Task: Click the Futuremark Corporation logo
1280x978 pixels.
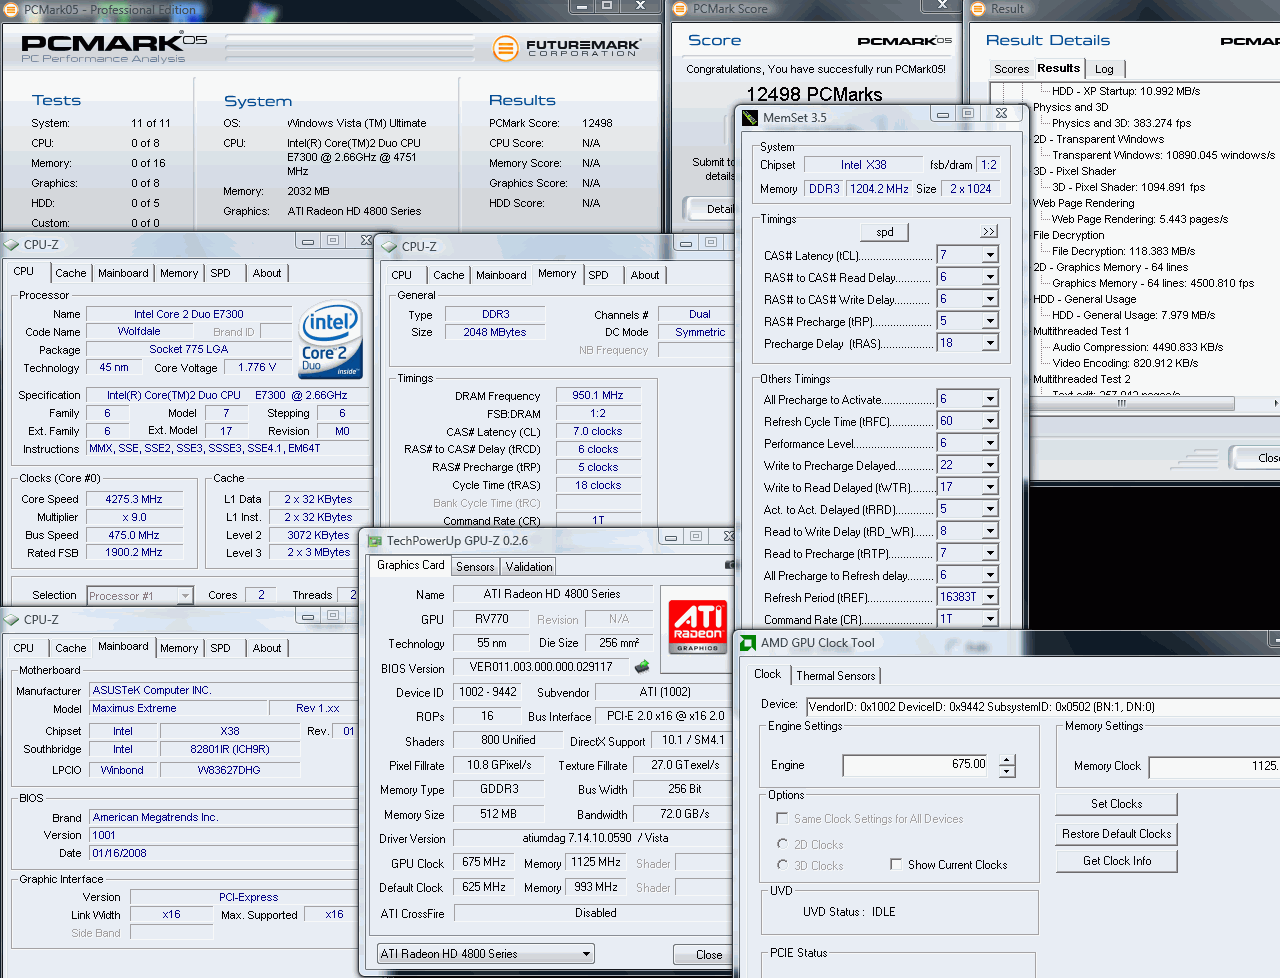Action: [567, 48]
